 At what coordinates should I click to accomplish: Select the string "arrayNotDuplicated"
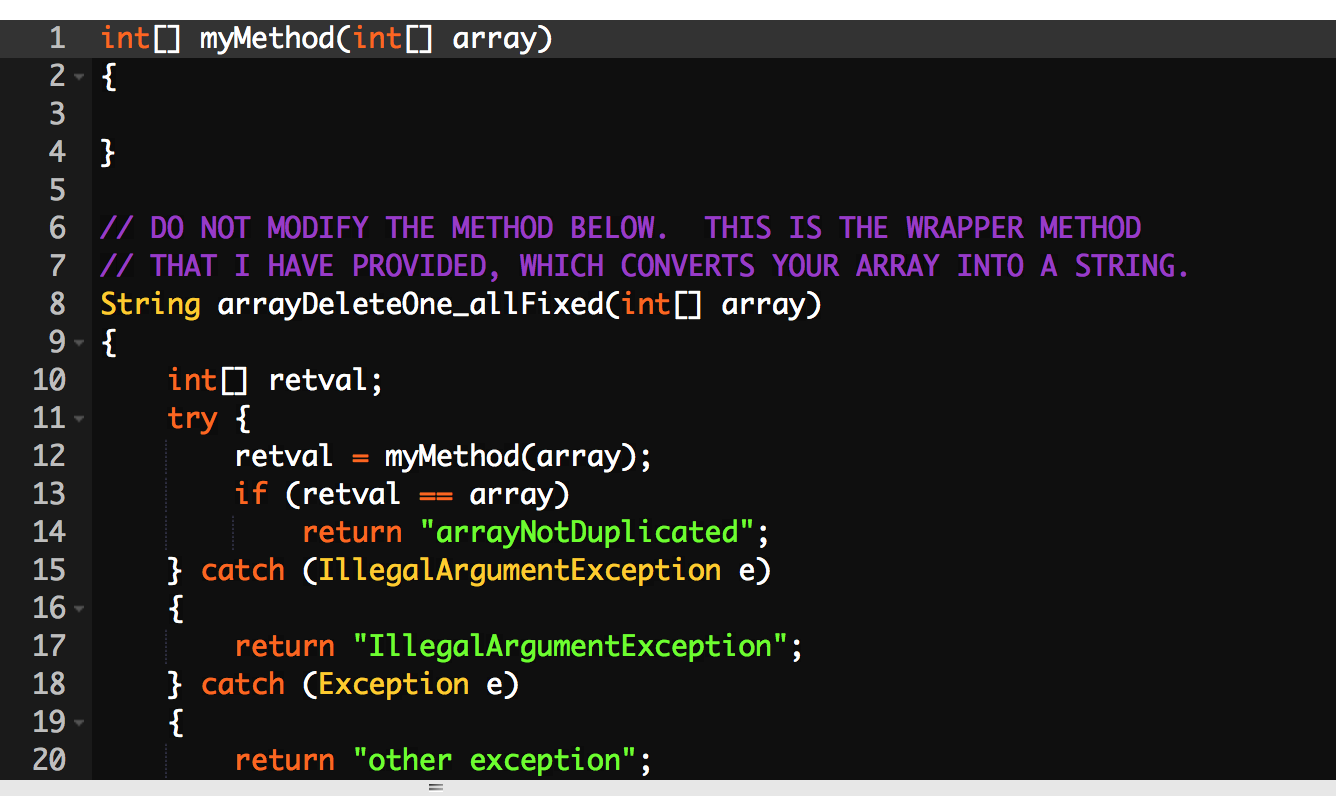tap(587, 532)
